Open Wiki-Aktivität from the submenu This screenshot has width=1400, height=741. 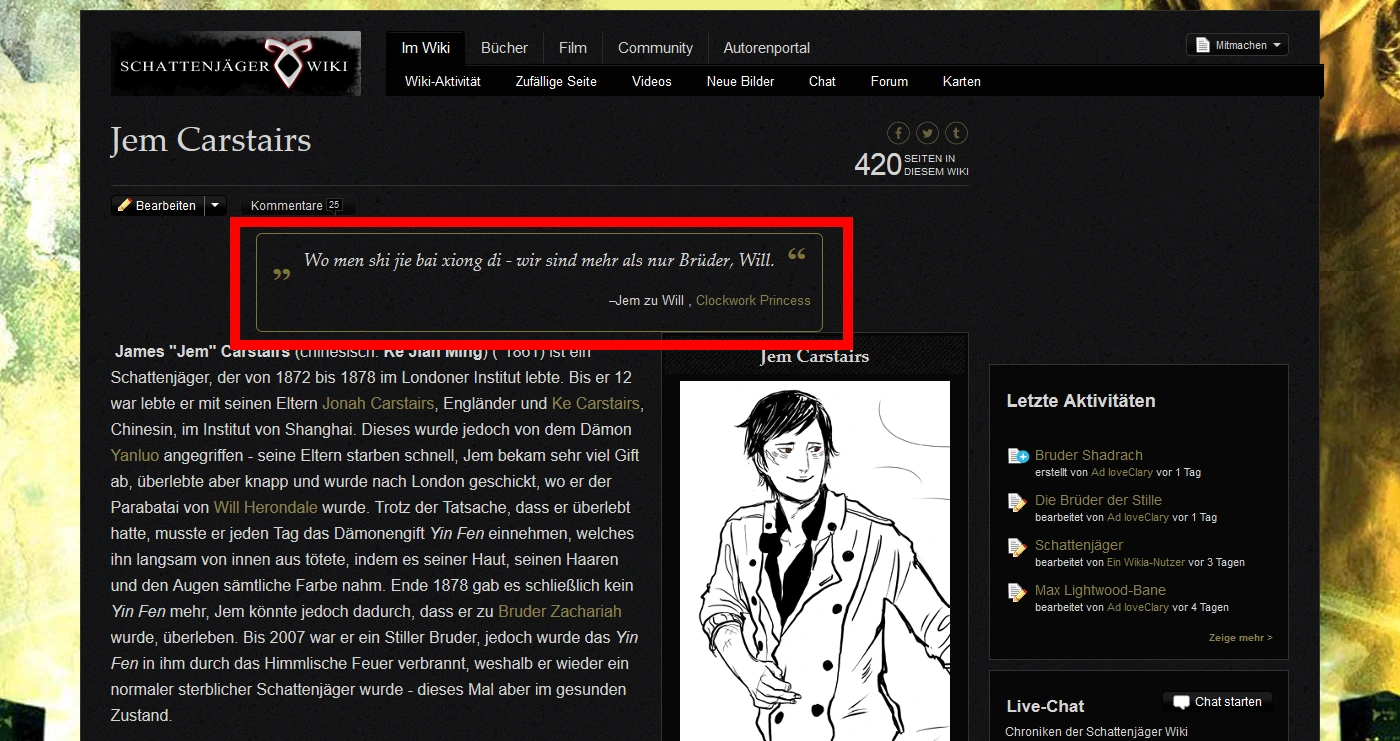[443, 81]
